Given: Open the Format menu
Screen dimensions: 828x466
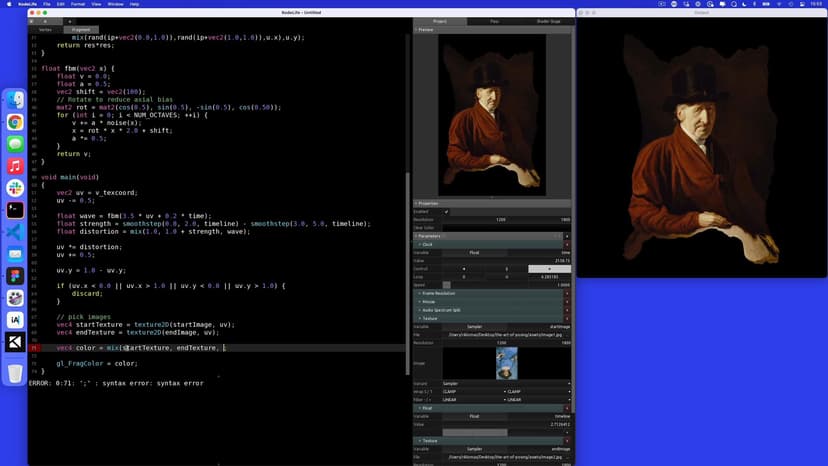Looking at the screenshot, I should pyautogui.click(x=80, y=4).
